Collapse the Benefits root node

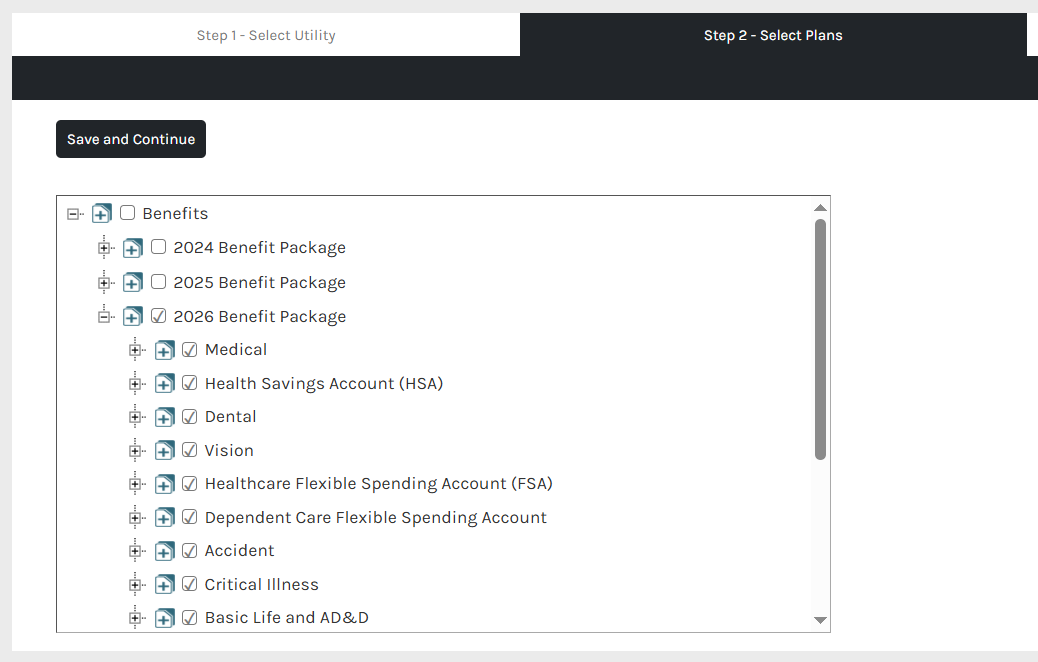(x=73, y=214)
